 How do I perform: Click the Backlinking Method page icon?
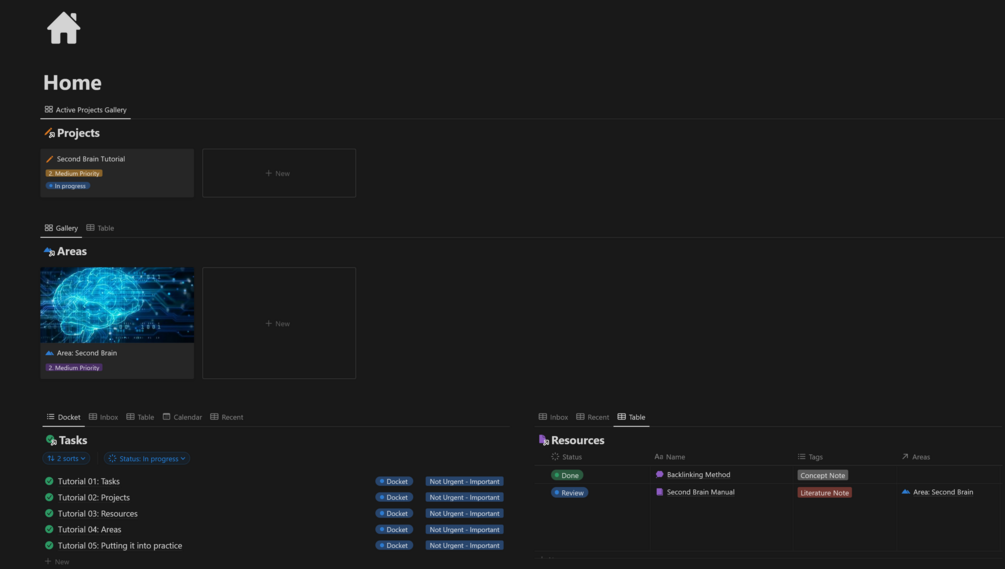(x=660, y=475)
